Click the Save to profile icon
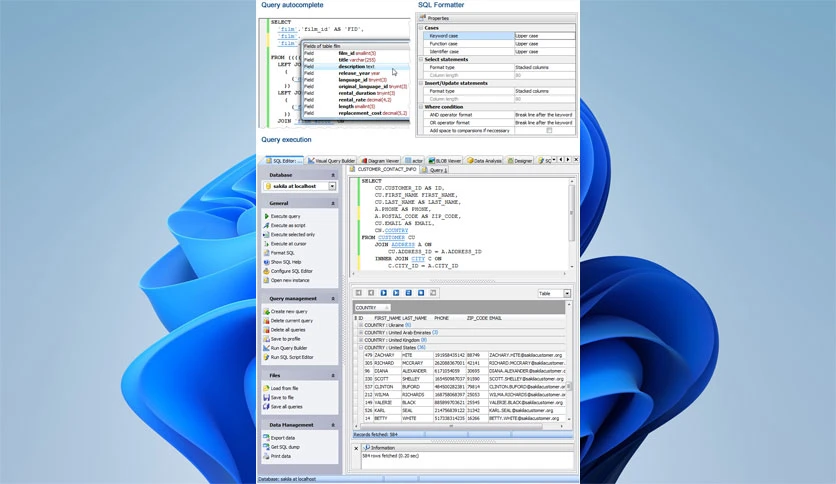 (x=267, y=338)
